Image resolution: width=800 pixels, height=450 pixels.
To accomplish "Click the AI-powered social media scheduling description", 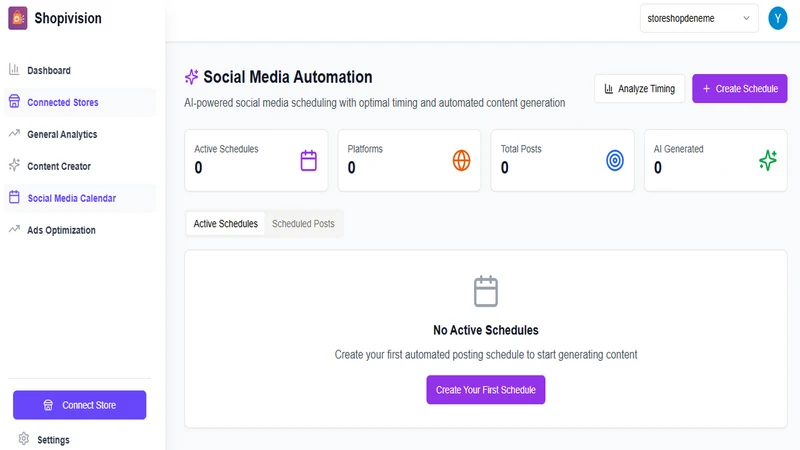I will coord(374,103).
